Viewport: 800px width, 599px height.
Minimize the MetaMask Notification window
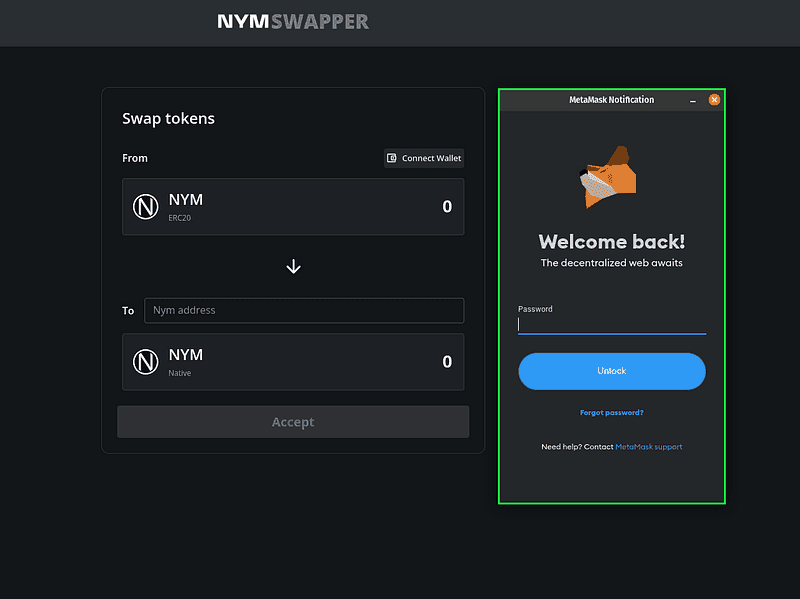coord(693,100)
